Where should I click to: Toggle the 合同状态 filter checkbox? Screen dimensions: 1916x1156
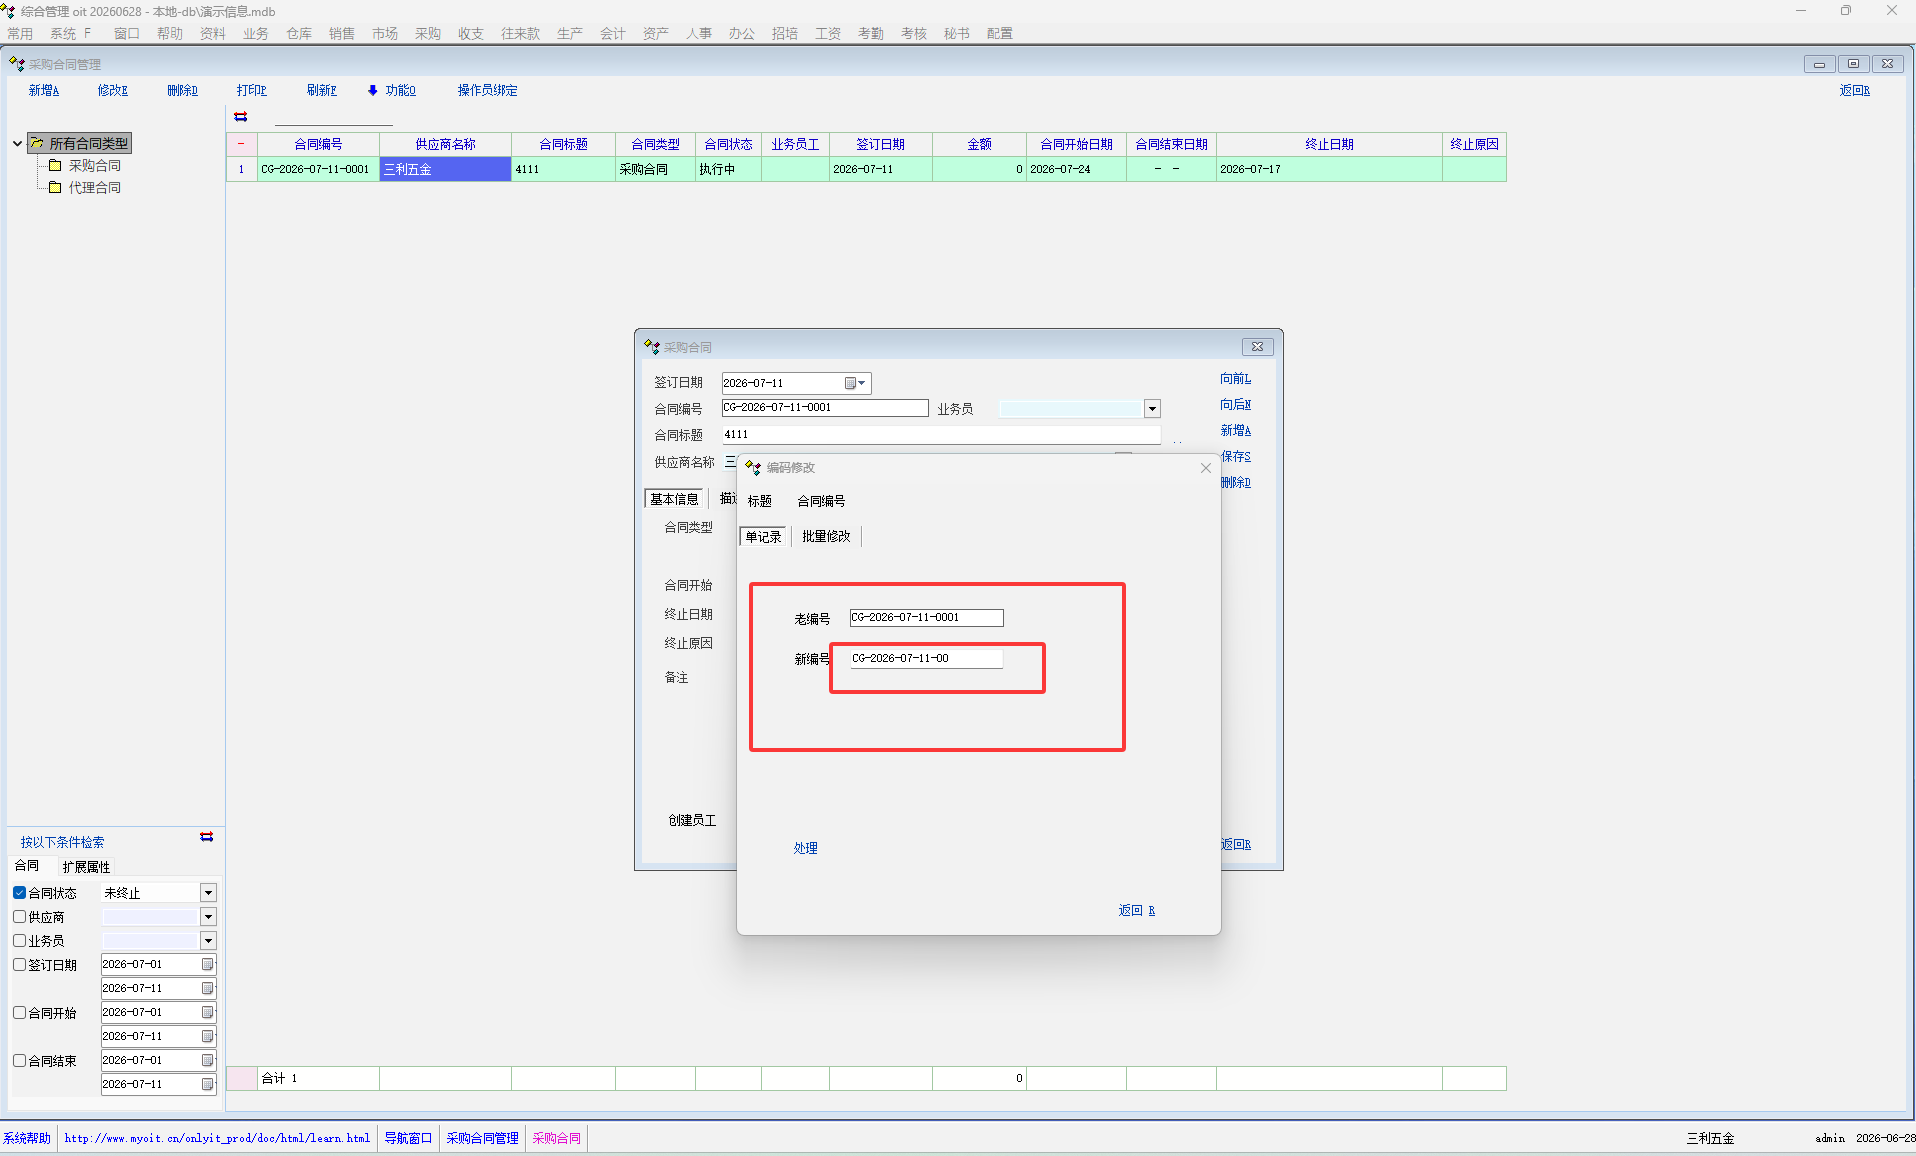(19, 893)
